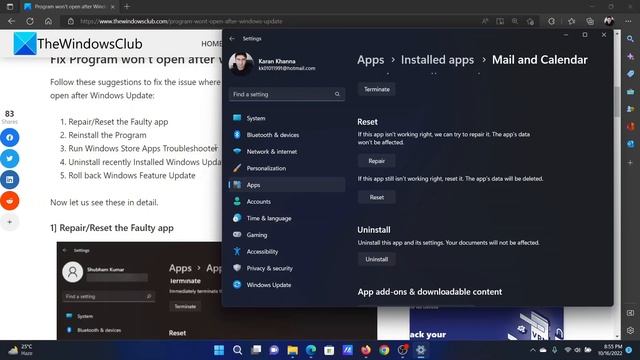
Task: Open Edge settings and more menu
Action: coord(628,21)
